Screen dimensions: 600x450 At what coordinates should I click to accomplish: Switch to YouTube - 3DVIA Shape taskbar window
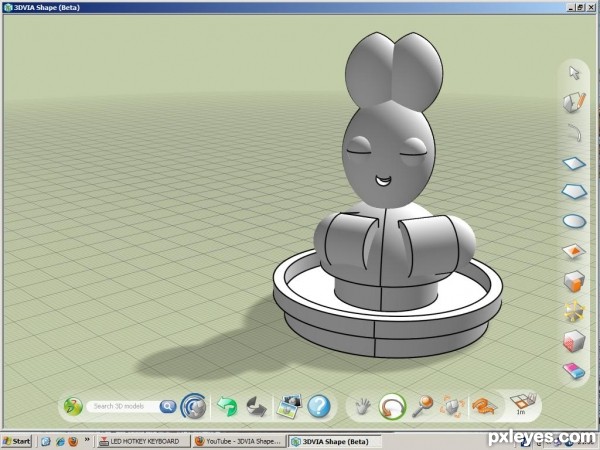tap(239, 441)
